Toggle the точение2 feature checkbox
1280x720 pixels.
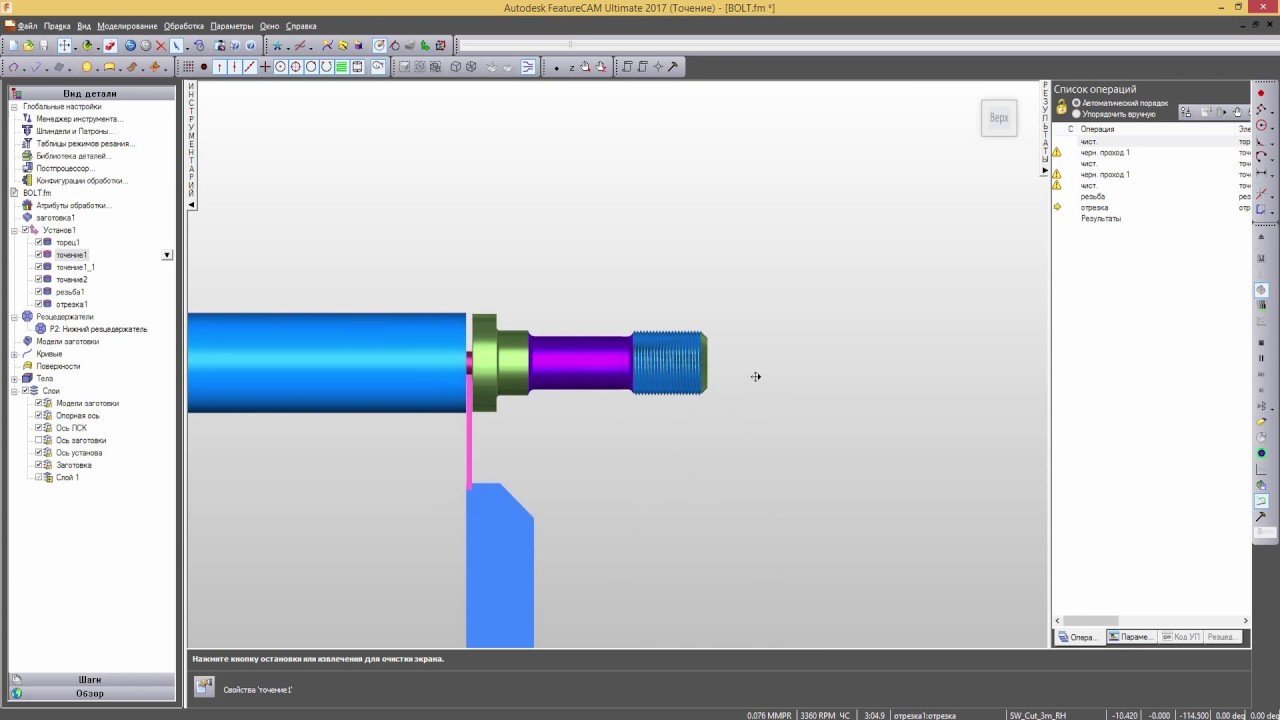coord(39,280)
